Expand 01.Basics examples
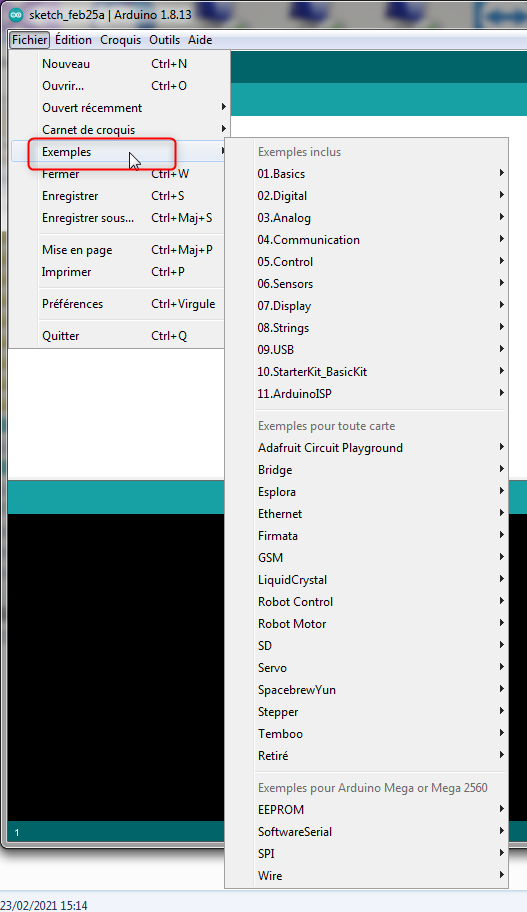 tap(366, 174)
